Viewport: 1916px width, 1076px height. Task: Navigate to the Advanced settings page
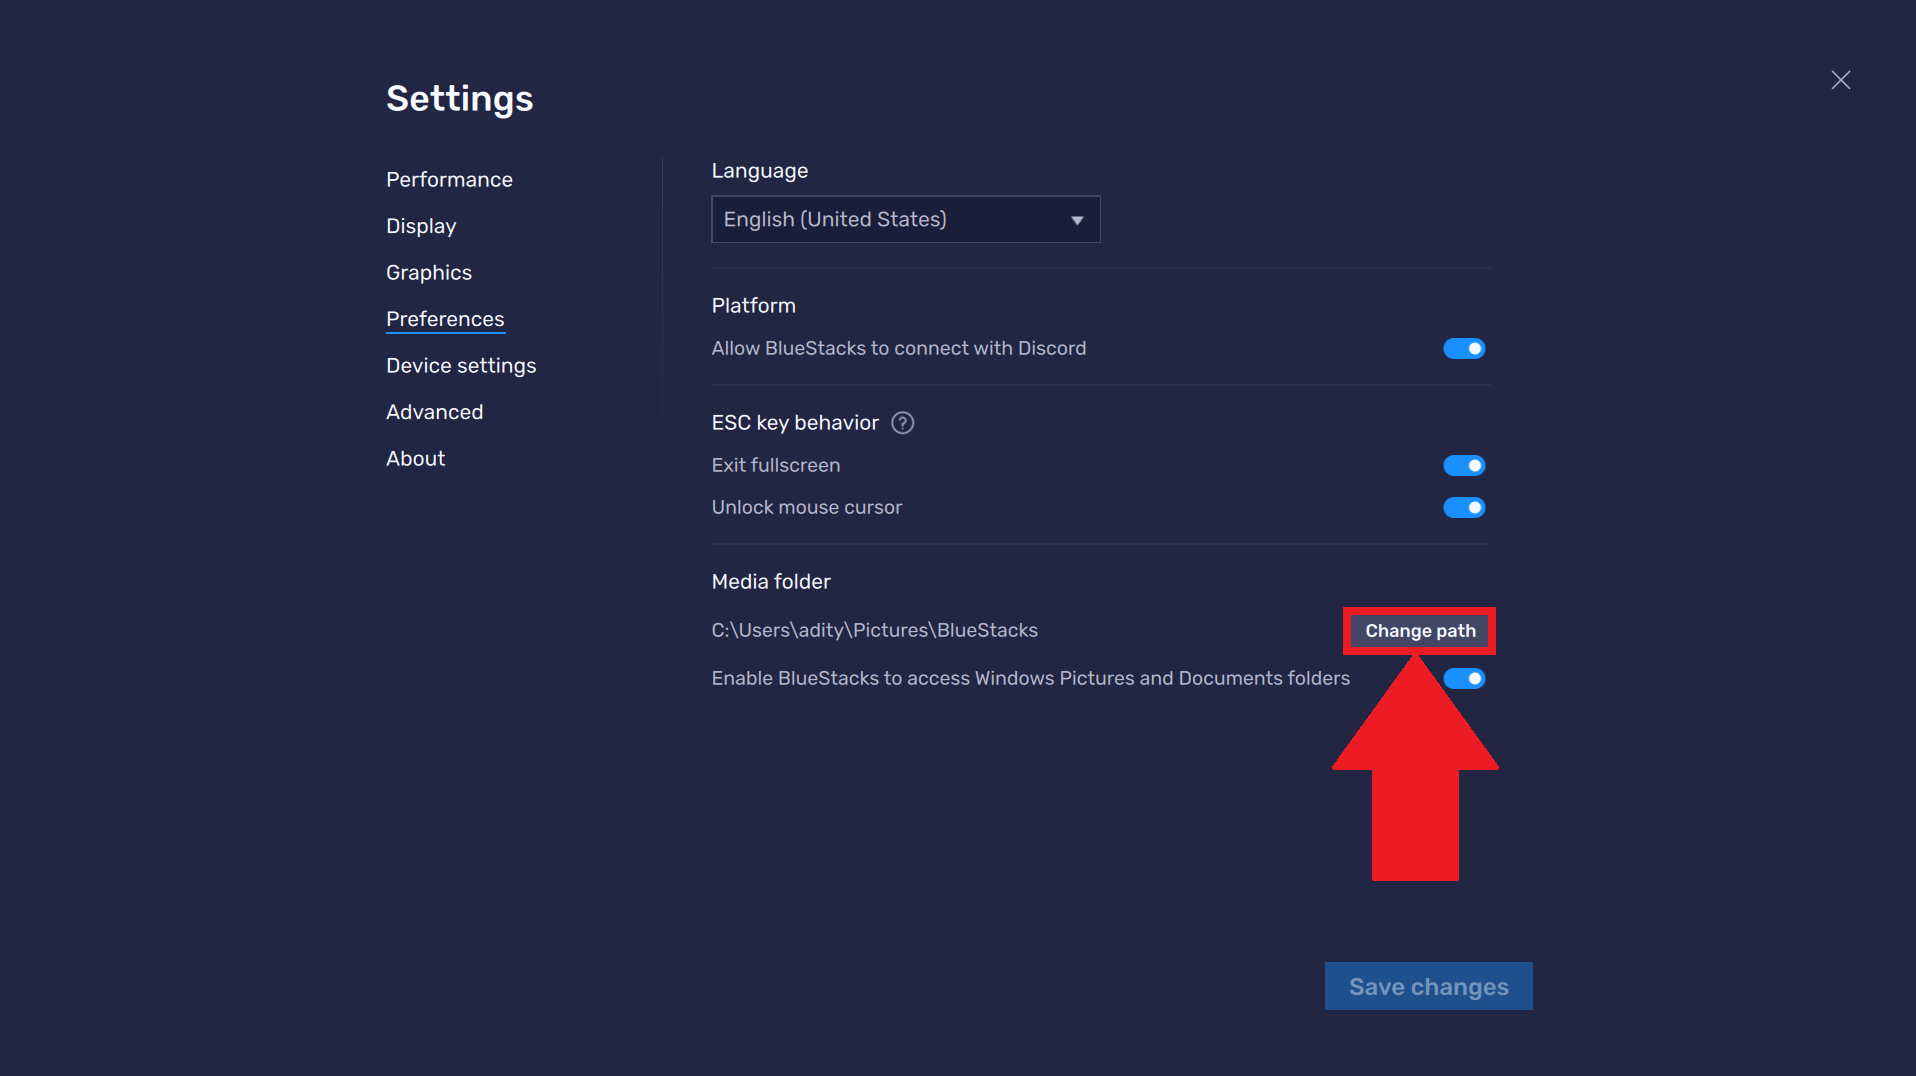point(434,411)
